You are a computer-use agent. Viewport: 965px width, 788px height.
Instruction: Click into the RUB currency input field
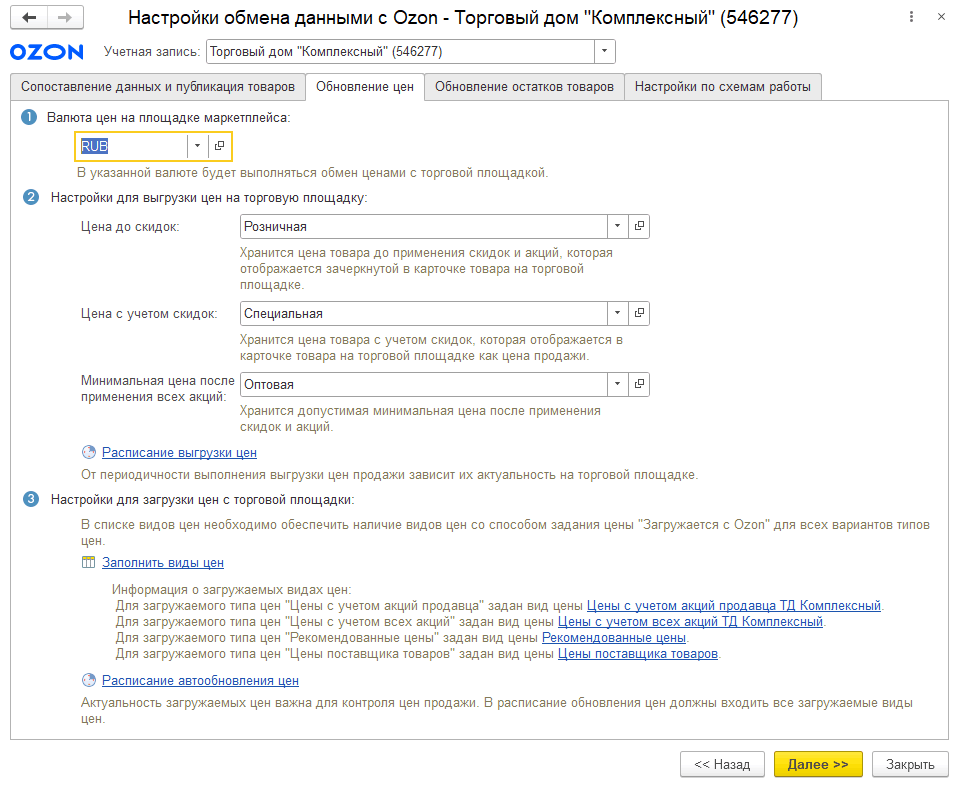click(x=132, y=146)
